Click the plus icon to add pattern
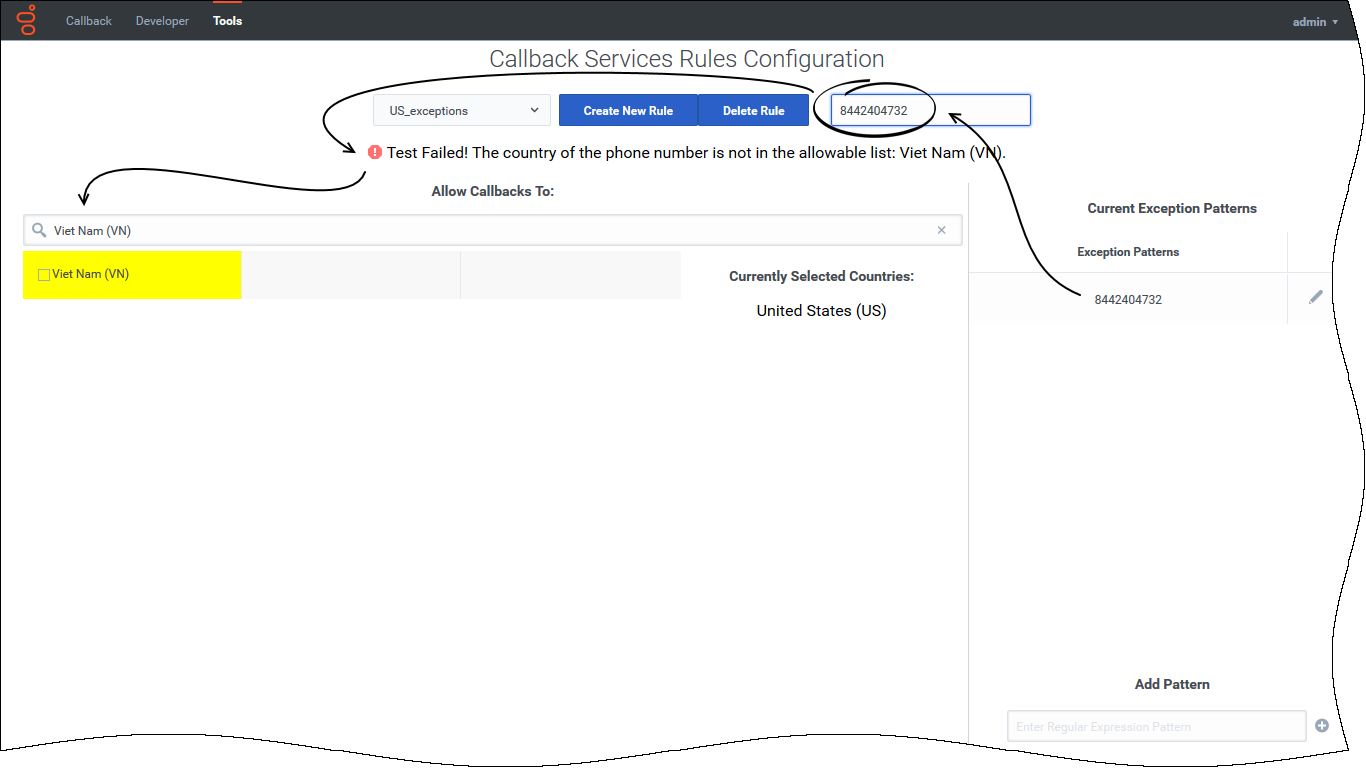Screen dimensions: 1366x768 [x=1321, y=725]
